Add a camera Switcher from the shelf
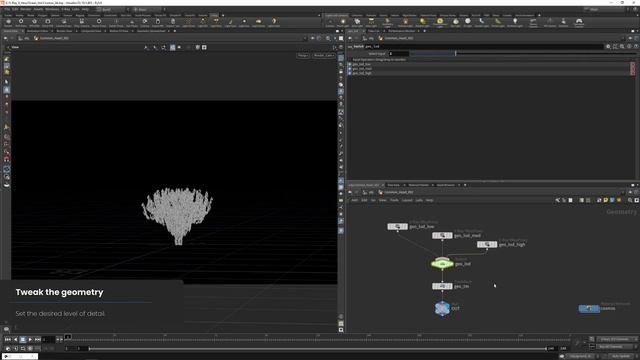The width and height of the screenshot is (640, 360). click(x=563, y=22)
